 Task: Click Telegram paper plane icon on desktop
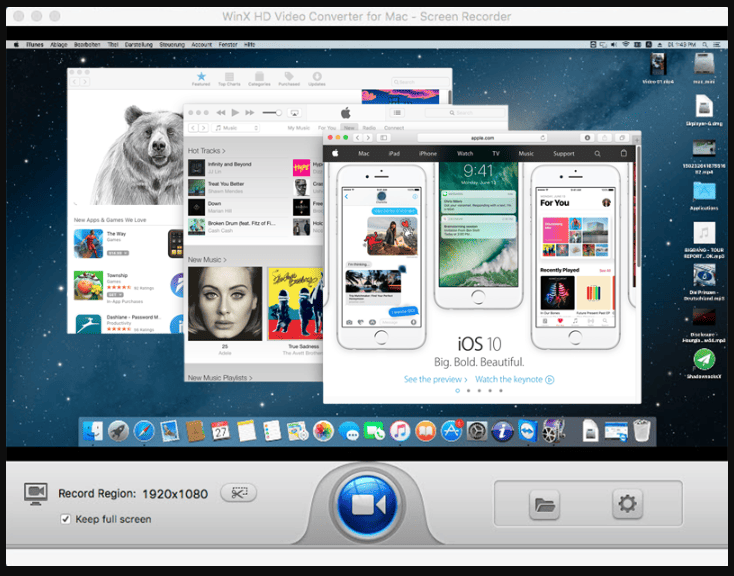704,360
